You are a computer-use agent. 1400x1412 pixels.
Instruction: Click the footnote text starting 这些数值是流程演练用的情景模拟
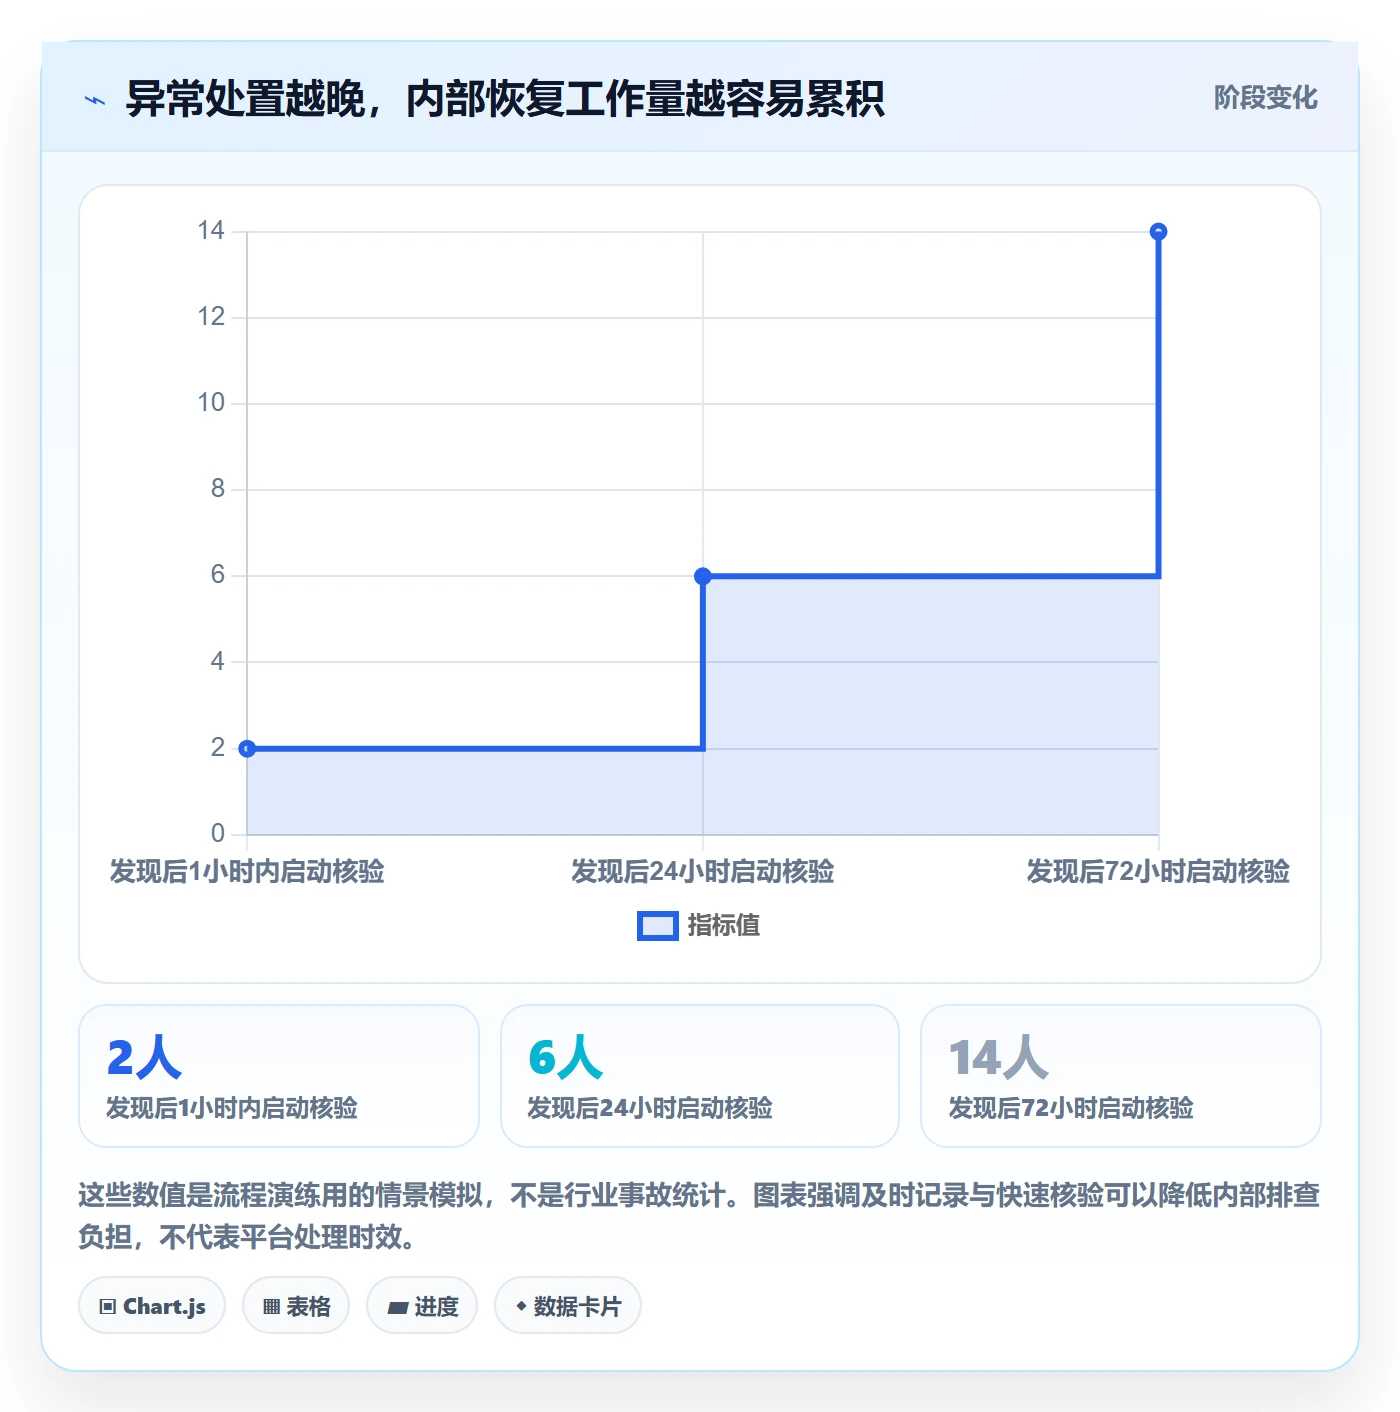(699, 1216)
